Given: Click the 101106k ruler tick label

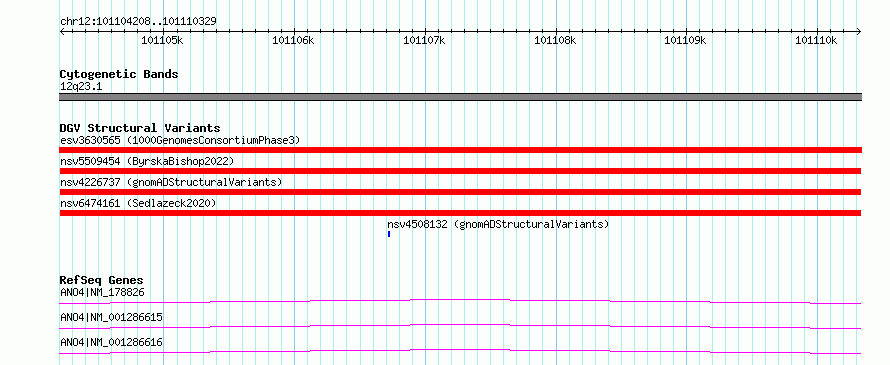Looking at the screenshot, I should (293, 40).
